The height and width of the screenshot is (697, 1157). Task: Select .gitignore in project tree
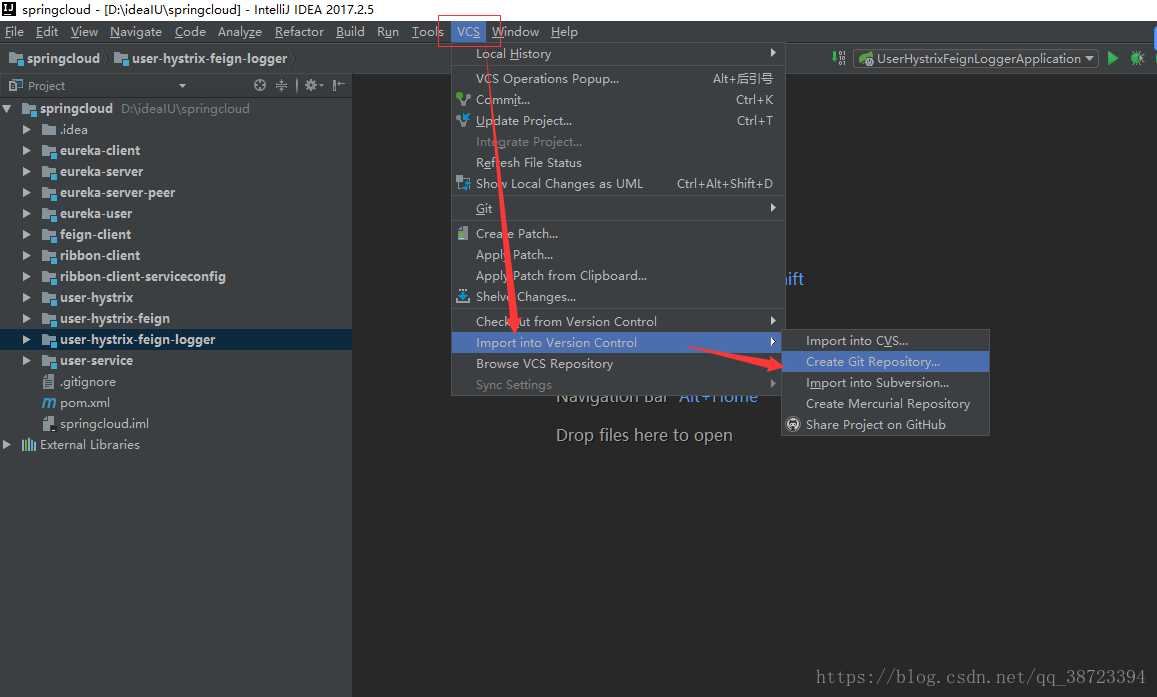(x=176, y=381)
